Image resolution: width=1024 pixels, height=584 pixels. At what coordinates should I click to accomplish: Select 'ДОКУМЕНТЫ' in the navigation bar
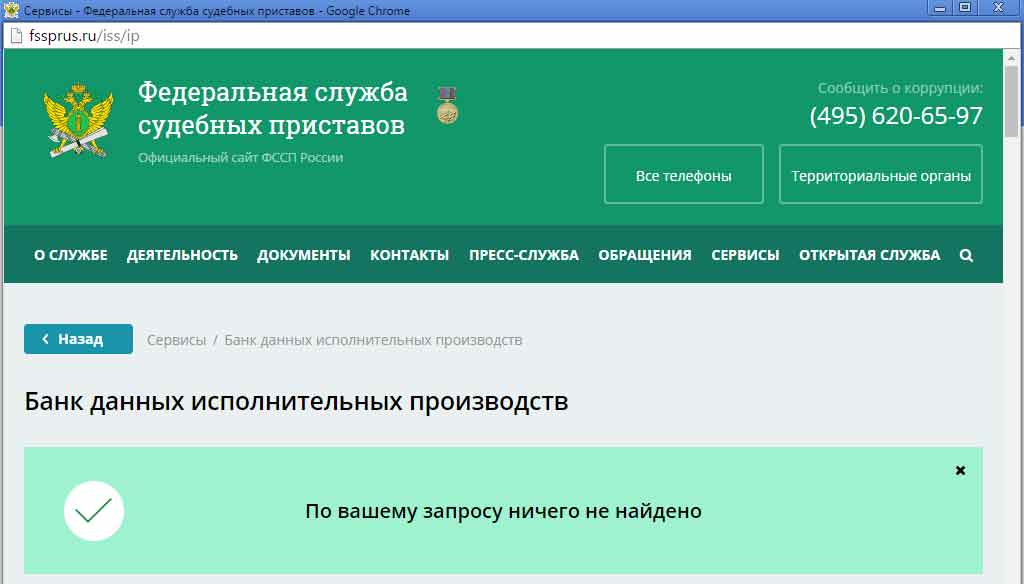point(304,255)
